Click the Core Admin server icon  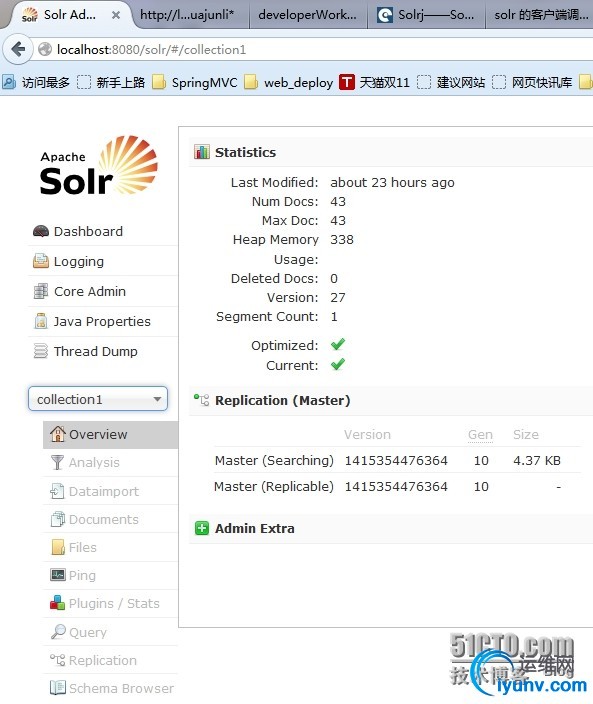[x=41, y=291]
